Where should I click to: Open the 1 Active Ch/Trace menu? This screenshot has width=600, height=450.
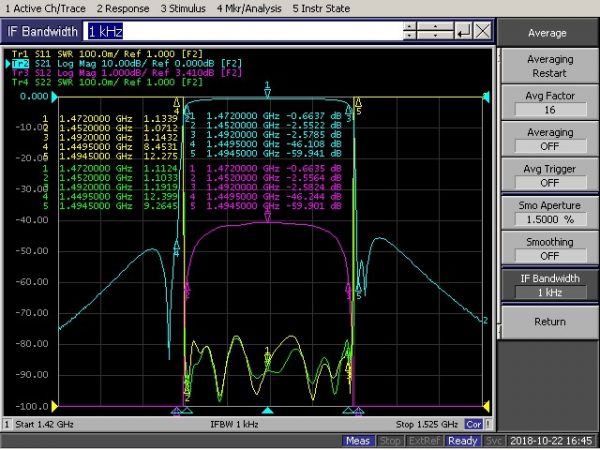point(46,8)
